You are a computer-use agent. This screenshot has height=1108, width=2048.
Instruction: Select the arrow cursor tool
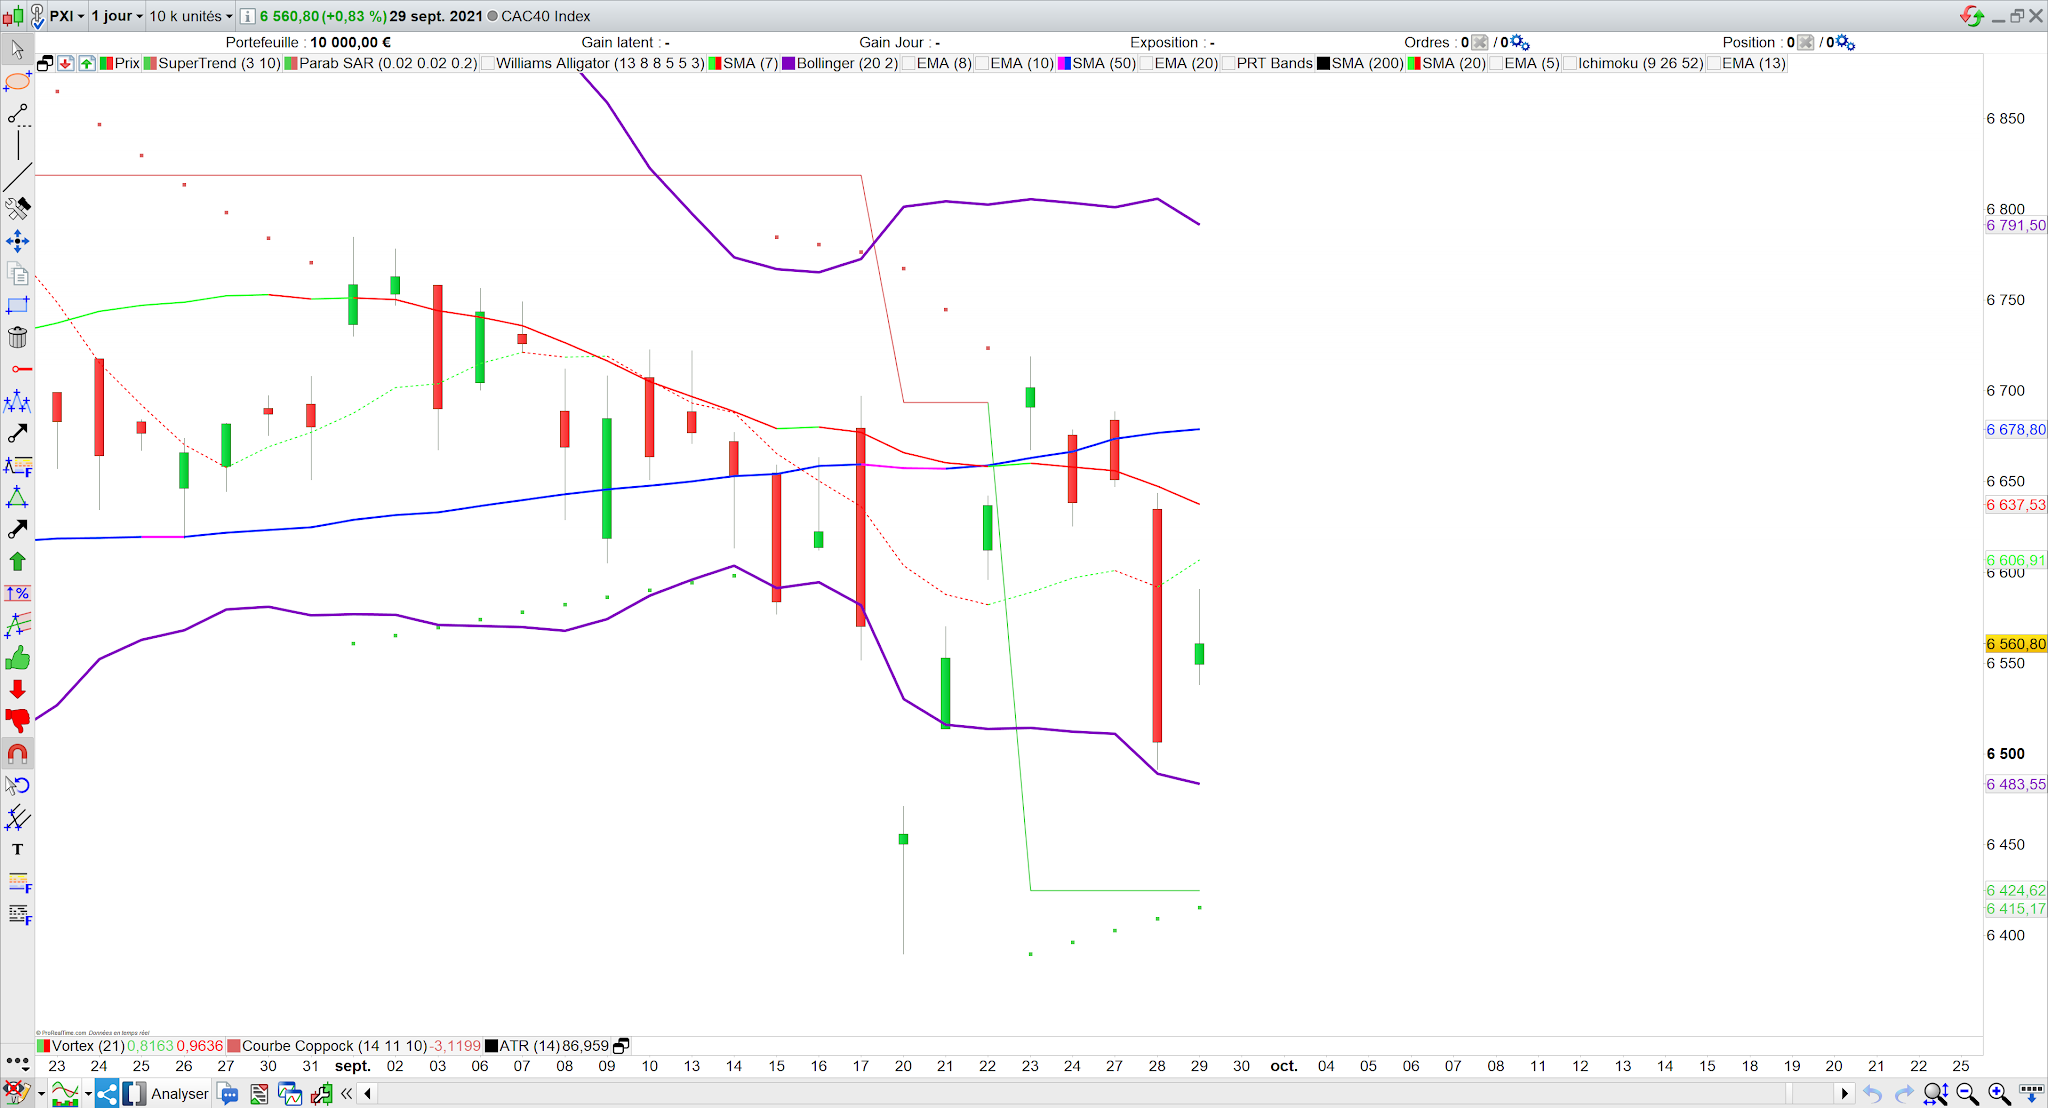coord(17,49)
